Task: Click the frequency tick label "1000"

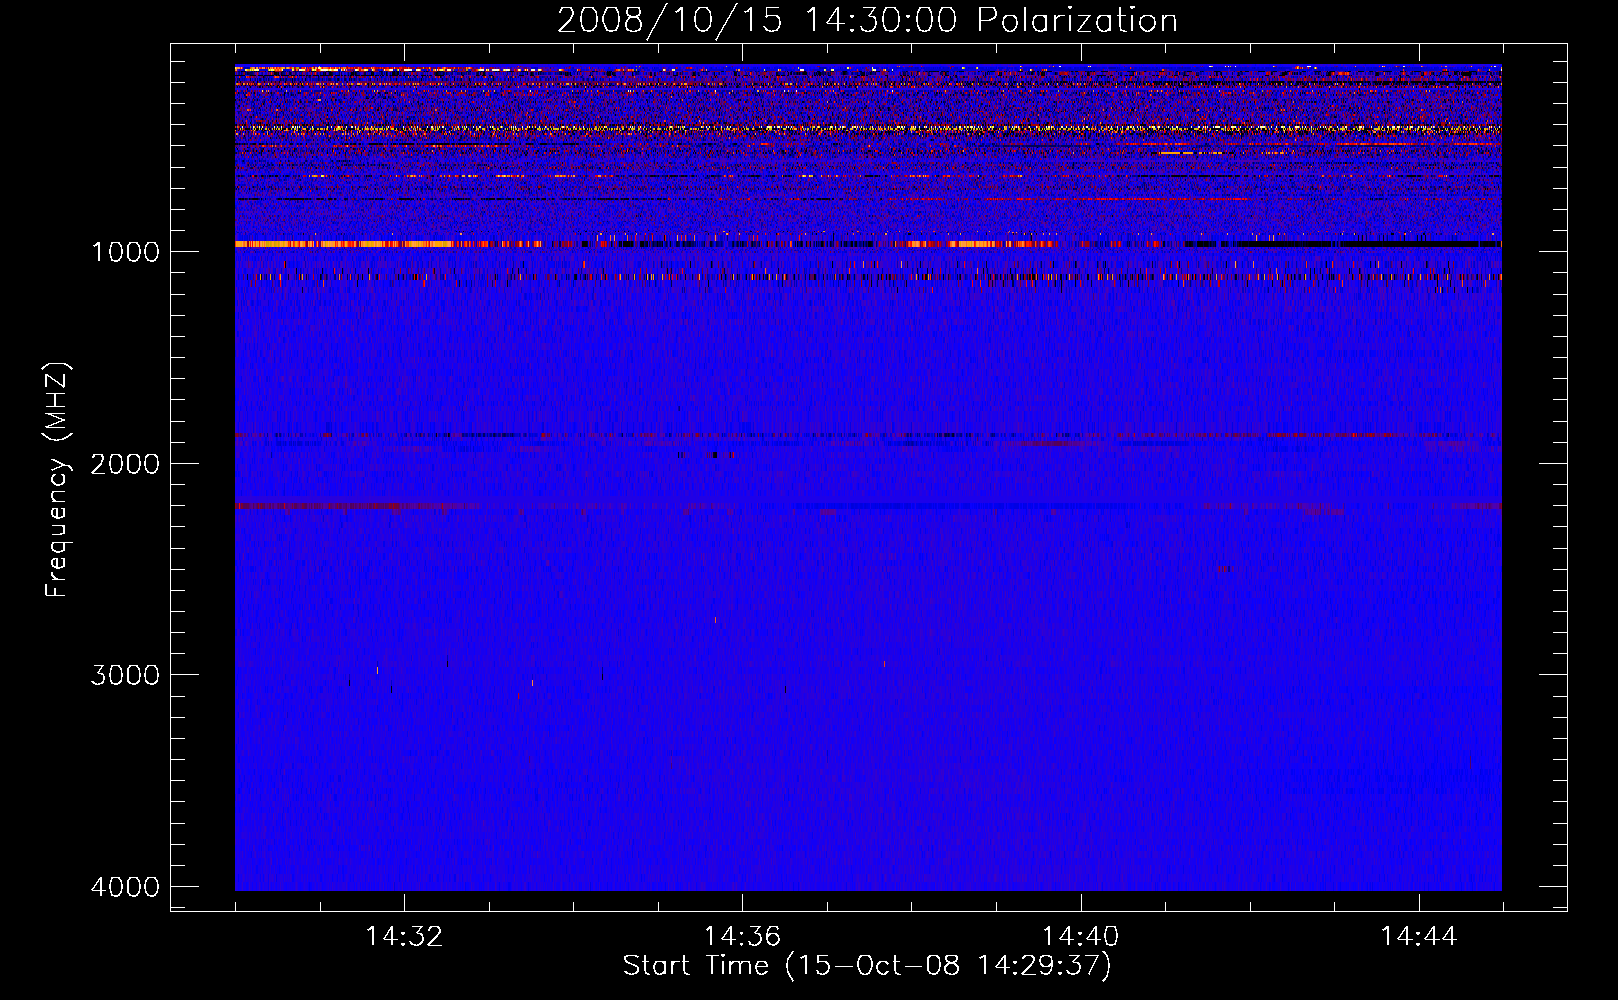Action: pyautogui.click(x=125, y=251)
